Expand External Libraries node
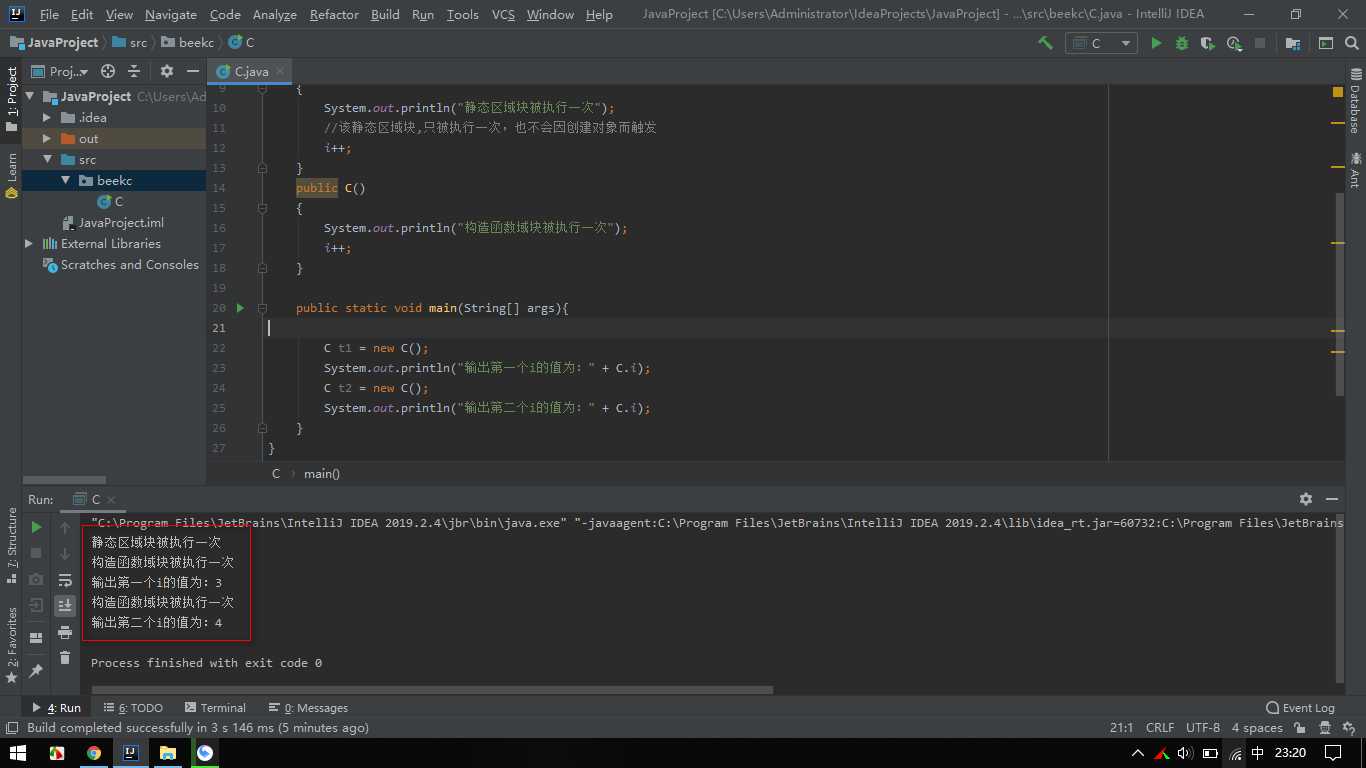The height and width of the screenshot is (768, 1366). (29, 243)
